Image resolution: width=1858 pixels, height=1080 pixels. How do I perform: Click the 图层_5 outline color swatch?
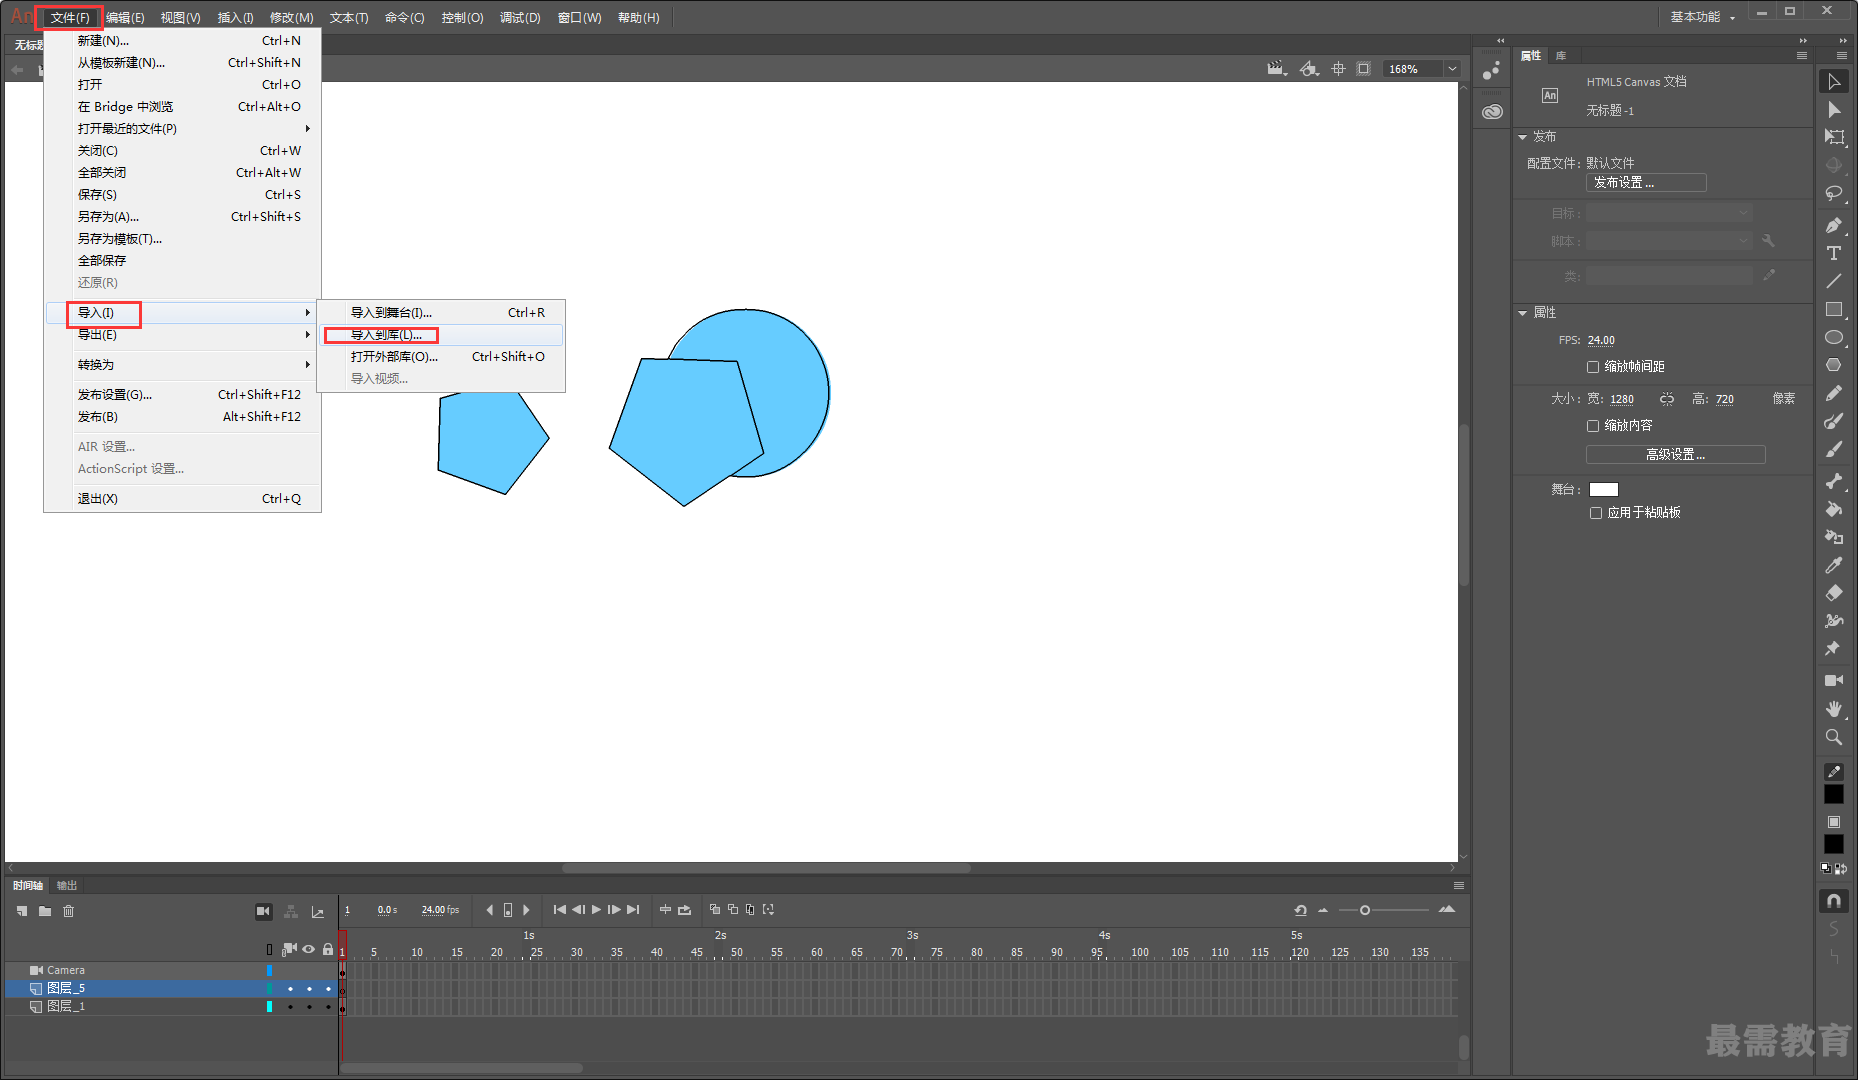coord(269,989)
